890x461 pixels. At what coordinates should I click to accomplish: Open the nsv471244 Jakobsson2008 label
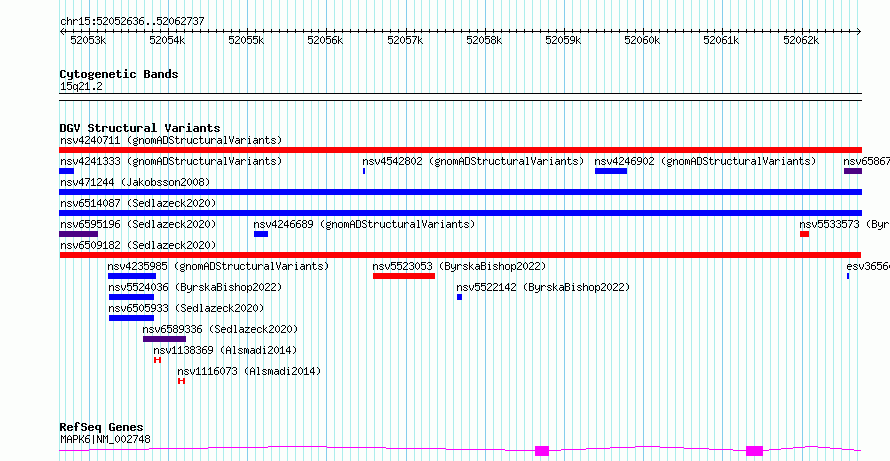click(135, 182)
